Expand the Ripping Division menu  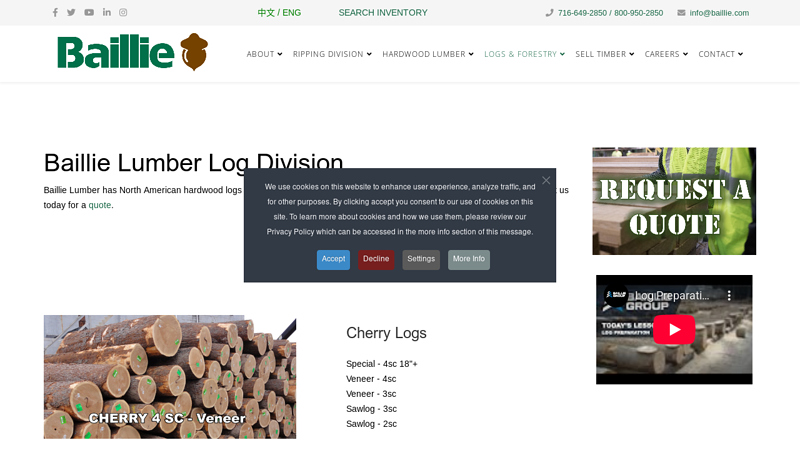tap(332, 54)
